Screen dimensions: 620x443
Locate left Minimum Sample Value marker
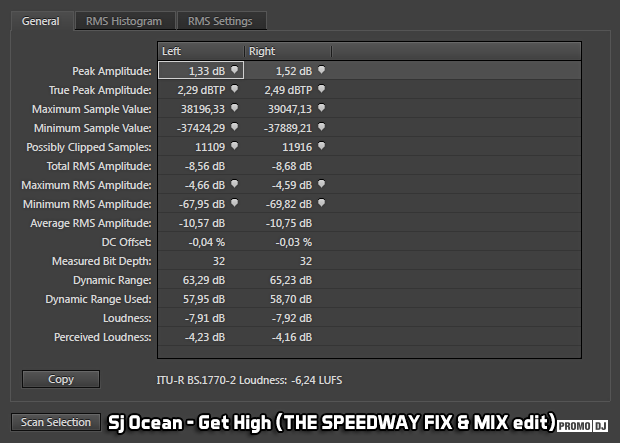(234, 127)
